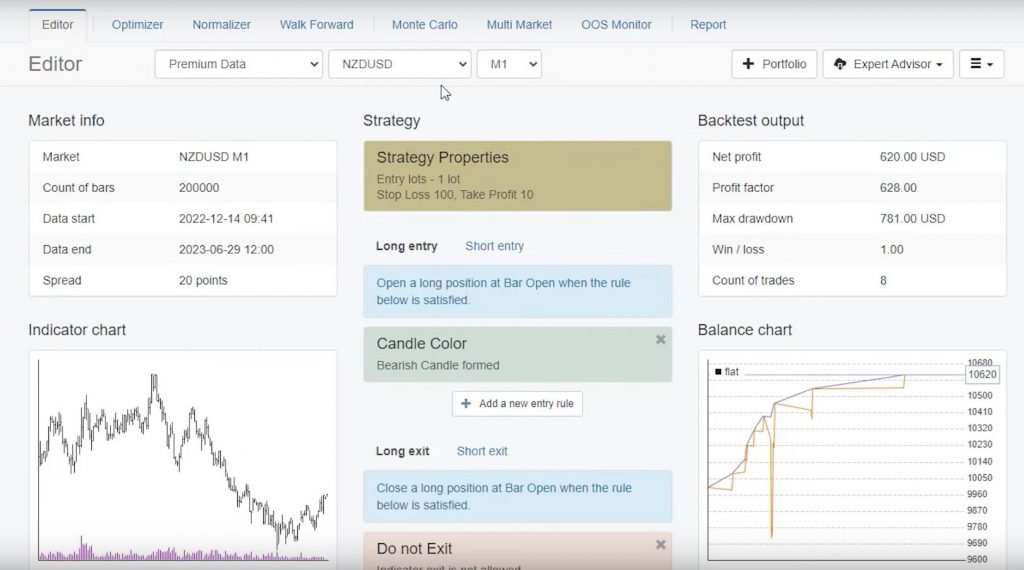This screenshot has width=1024, height=570.
Task: Click Add a new entry rule
Action: point(517,404)
